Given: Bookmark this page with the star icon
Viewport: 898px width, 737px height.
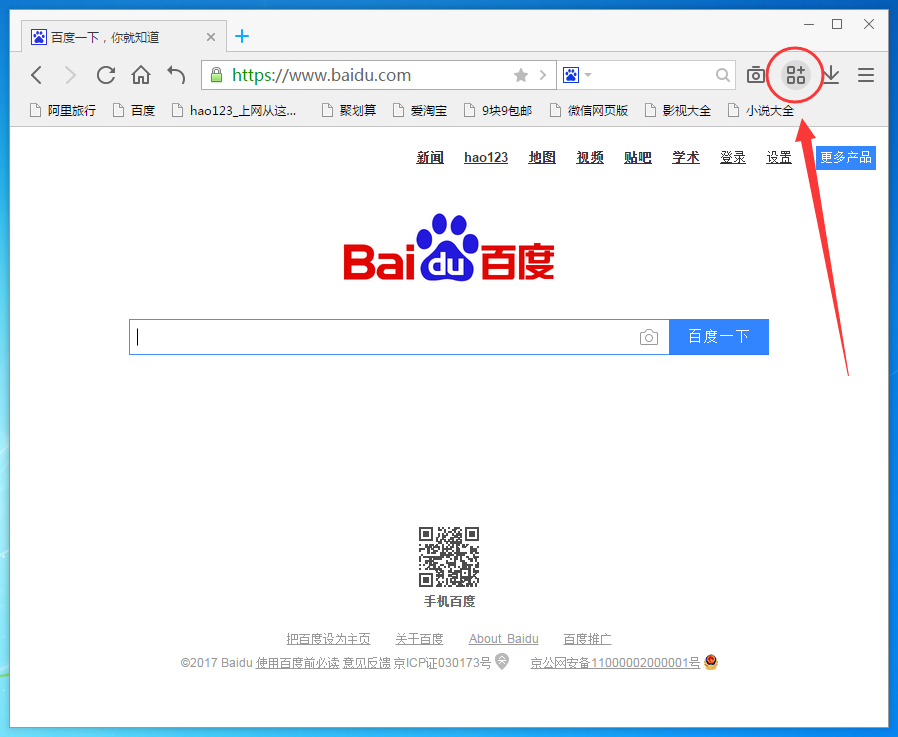Looking at the screenshot, I should tap(521, 75).
